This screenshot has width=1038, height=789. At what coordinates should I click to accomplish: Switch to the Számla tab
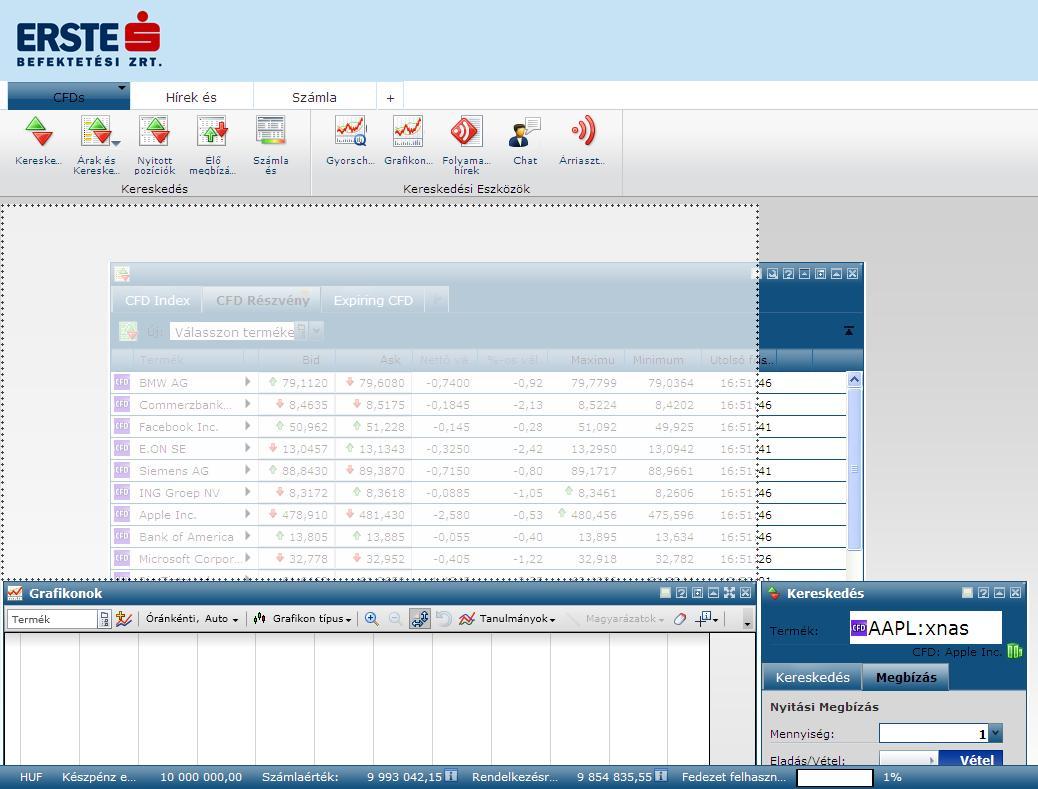pos(314,97)
